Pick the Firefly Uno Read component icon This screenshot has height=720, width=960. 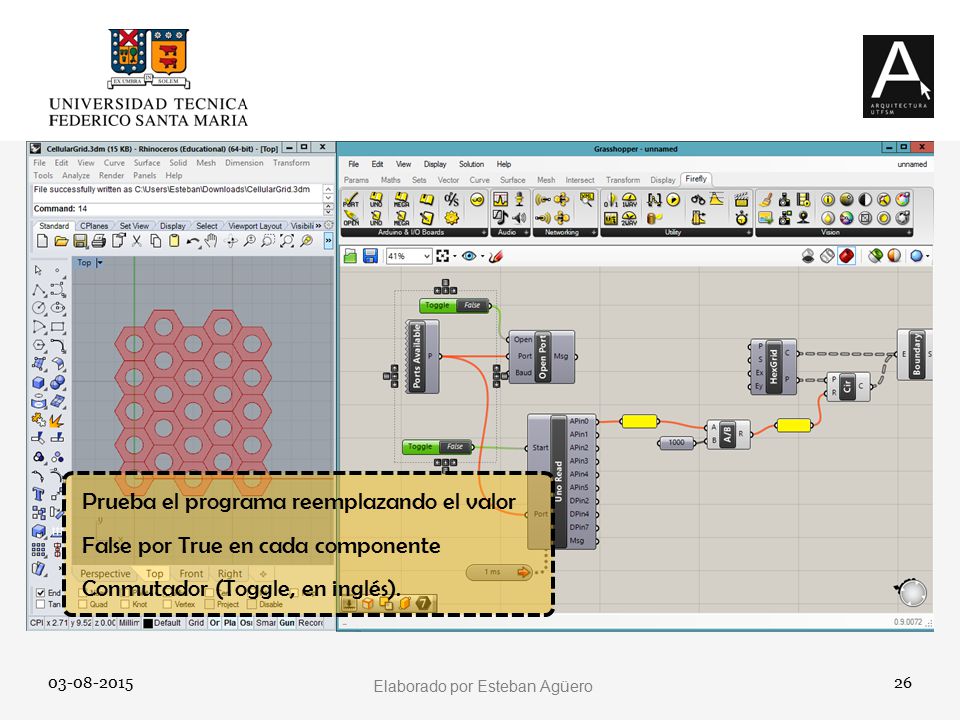click(376, 200)
